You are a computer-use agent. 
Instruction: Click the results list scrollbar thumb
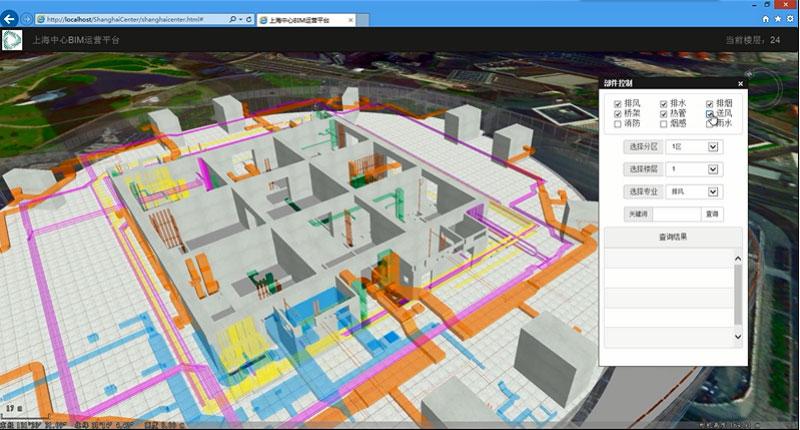[x=738, y=295]
